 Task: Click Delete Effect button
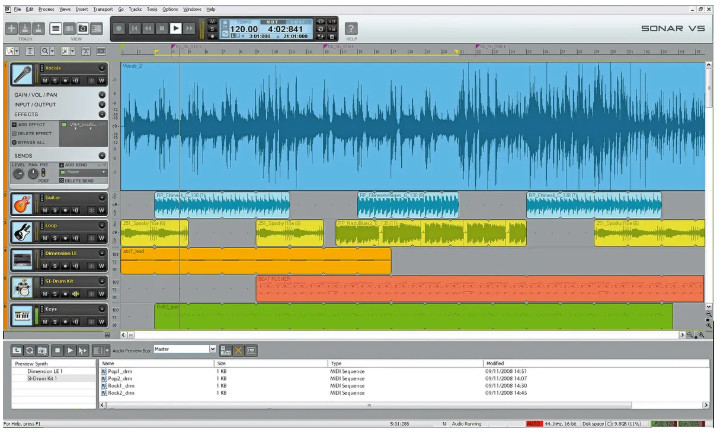point(32,133)
